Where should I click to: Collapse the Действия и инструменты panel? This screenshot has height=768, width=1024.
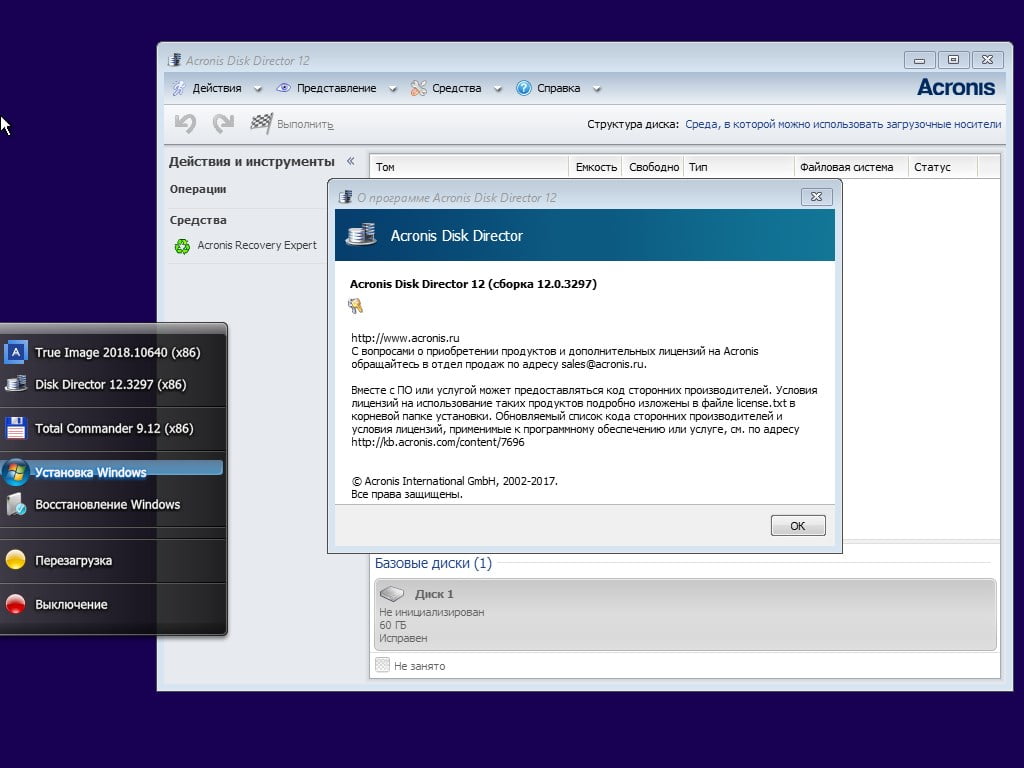pyautogui.click(x=350, y=161)
